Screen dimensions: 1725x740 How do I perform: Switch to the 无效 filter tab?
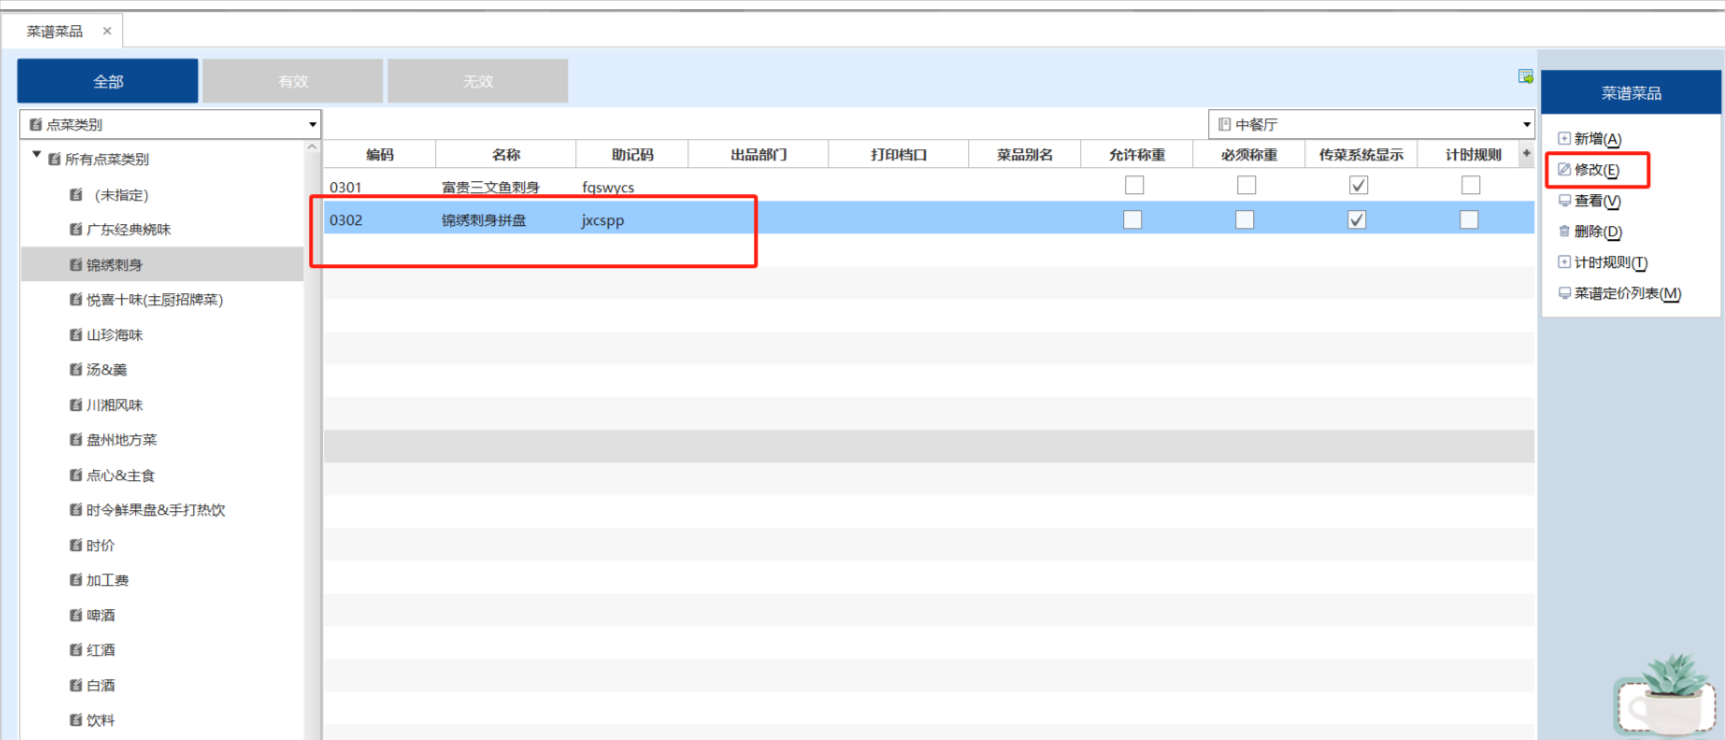(478, 81)
